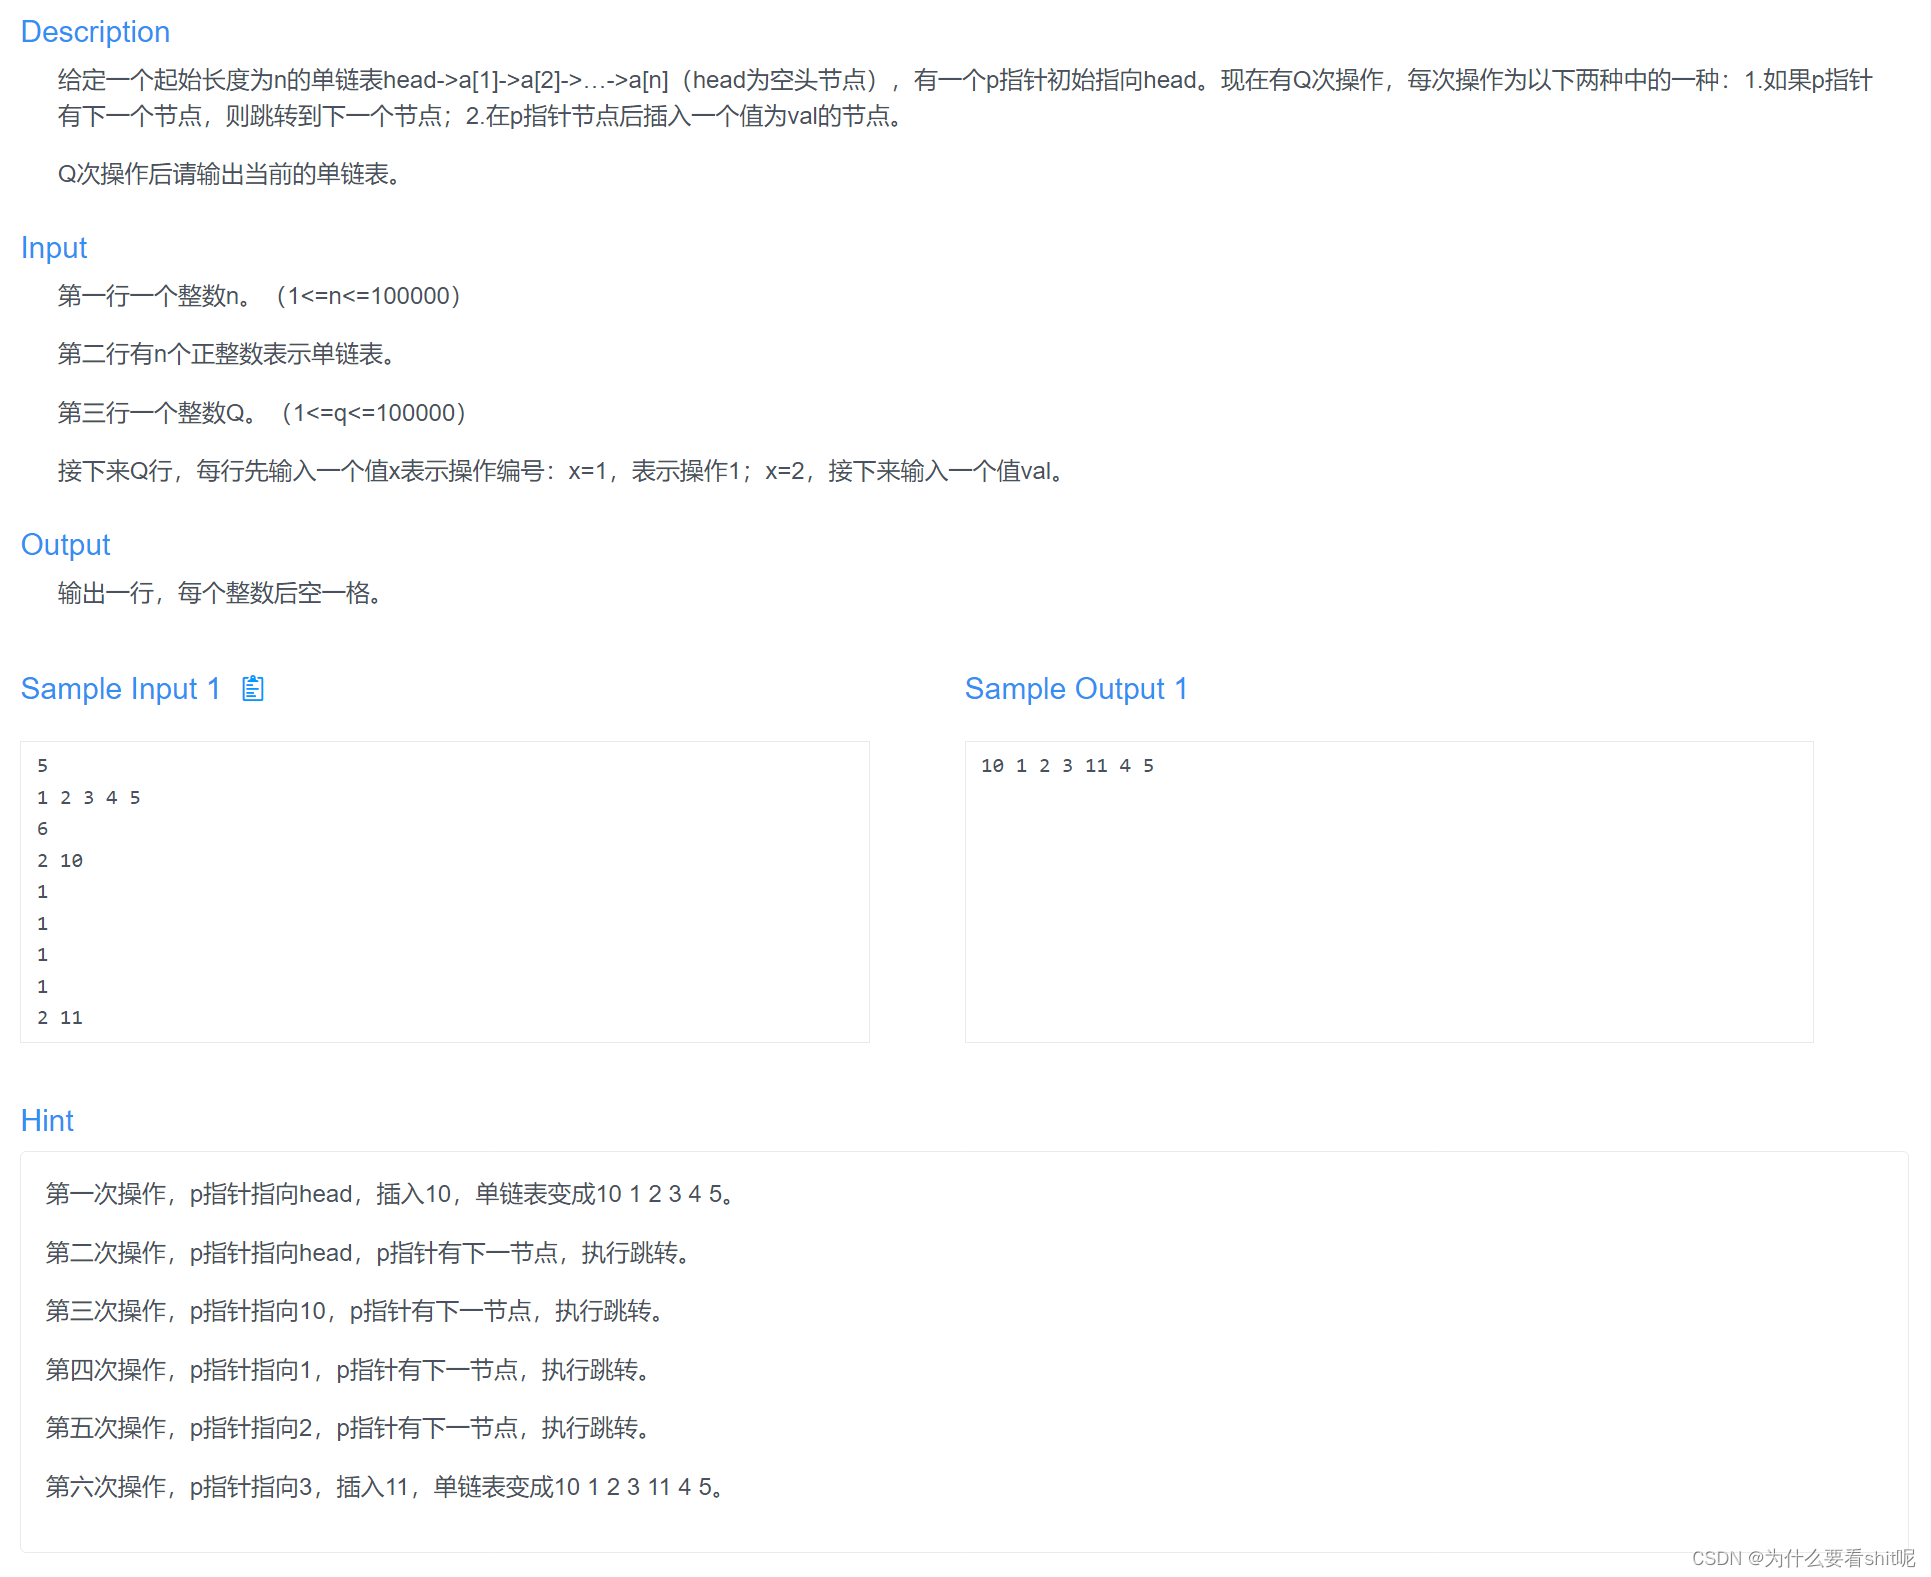
Task: Click the Input section heading
Action: (x=53, y=247)
